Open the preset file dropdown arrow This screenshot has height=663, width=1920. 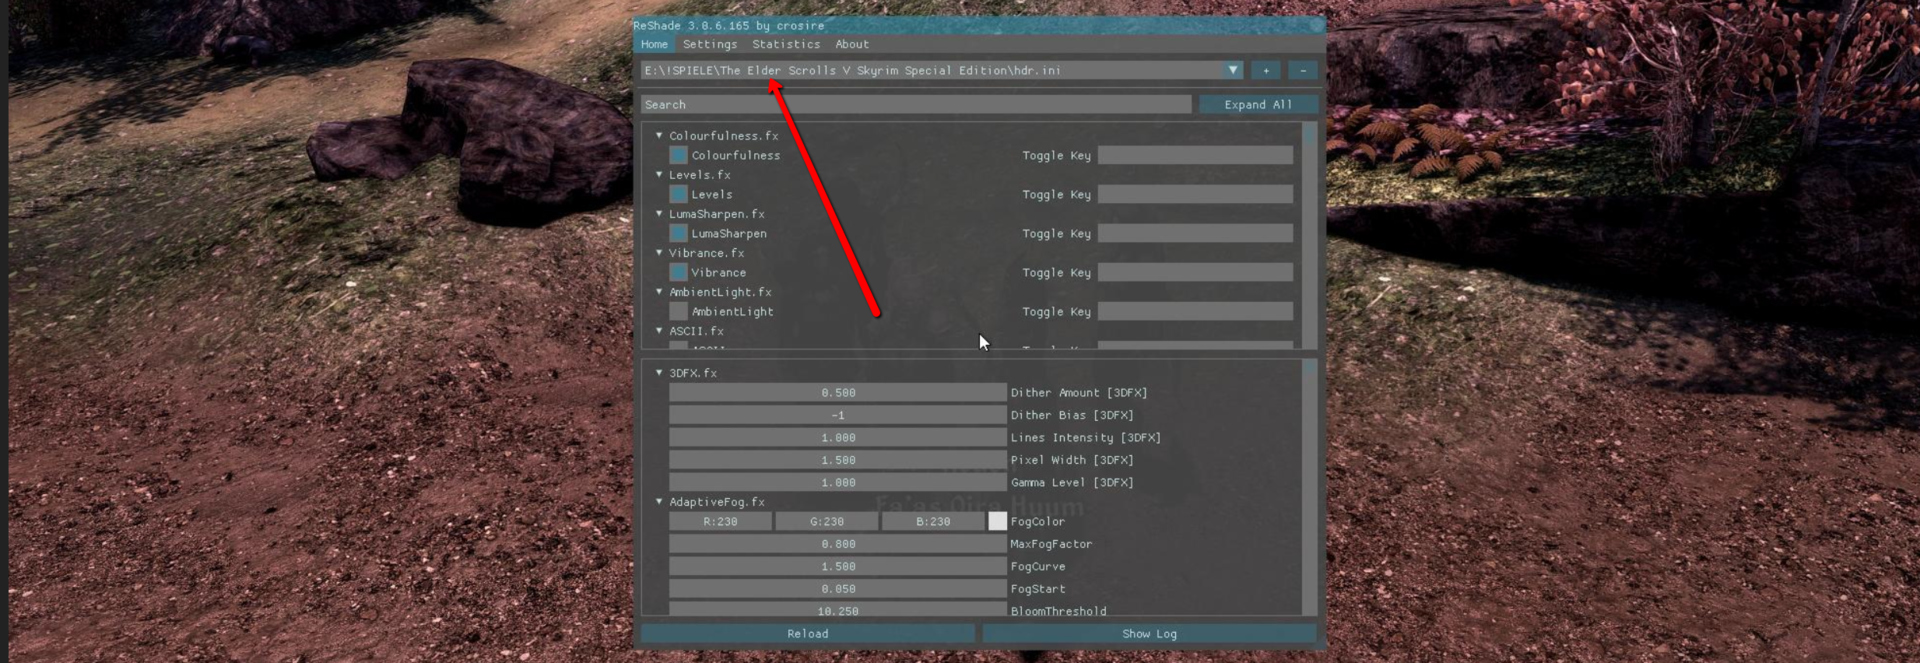click(1232, 70)
